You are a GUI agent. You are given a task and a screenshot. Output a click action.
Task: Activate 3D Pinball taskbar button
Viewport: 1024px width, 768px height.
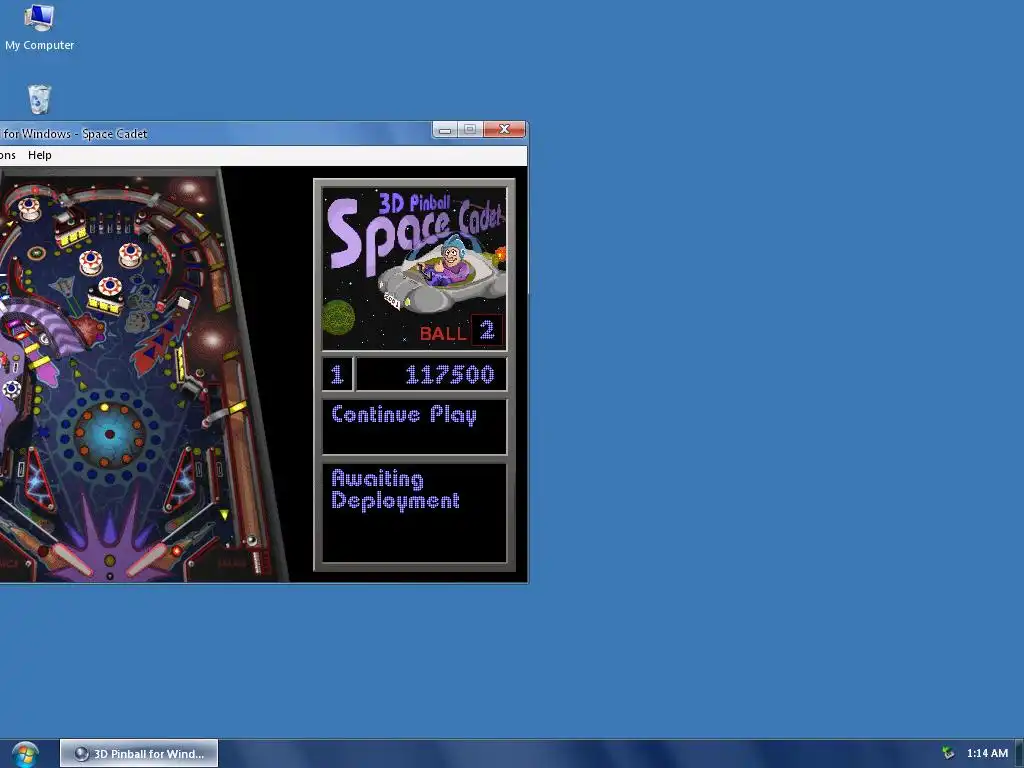(x=139, y=754)
